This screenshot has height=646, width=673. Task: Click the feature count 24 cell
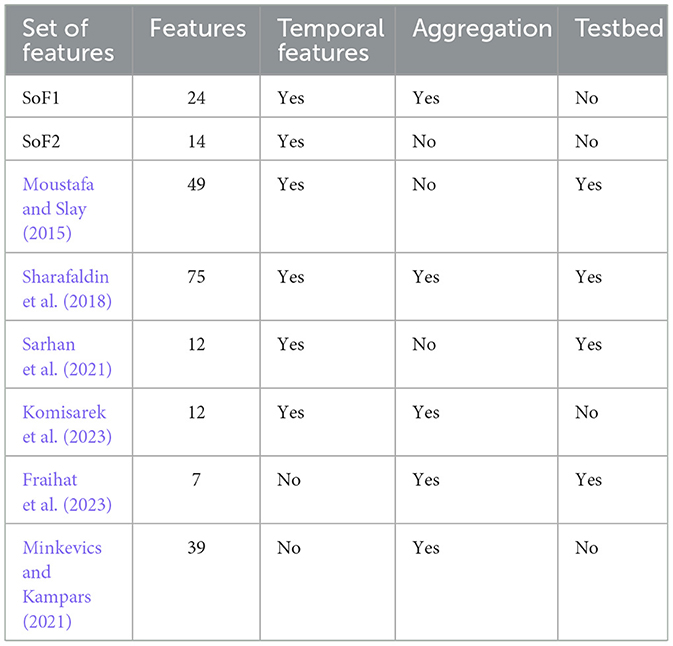[196, 98]
